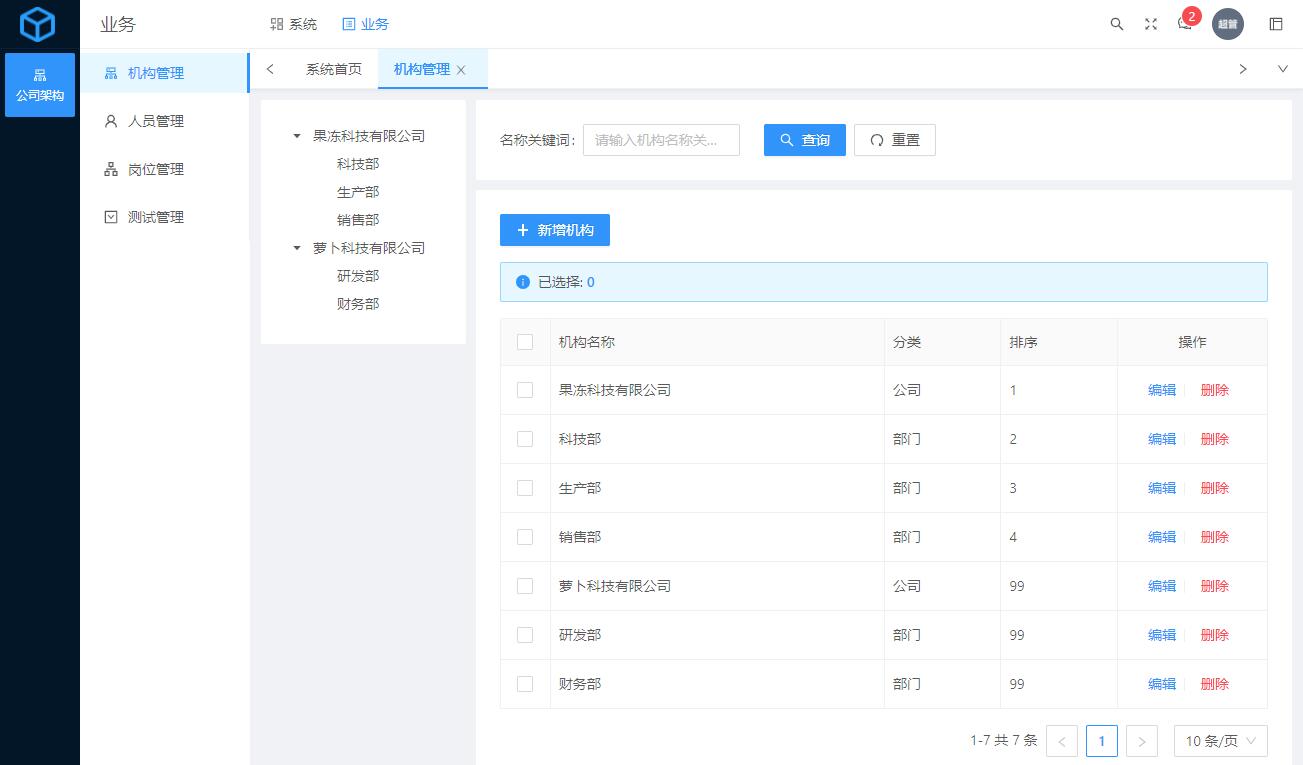Click the layout panel icon in top-right corner
1303x765 pixels.
(x=1276, y=24)
